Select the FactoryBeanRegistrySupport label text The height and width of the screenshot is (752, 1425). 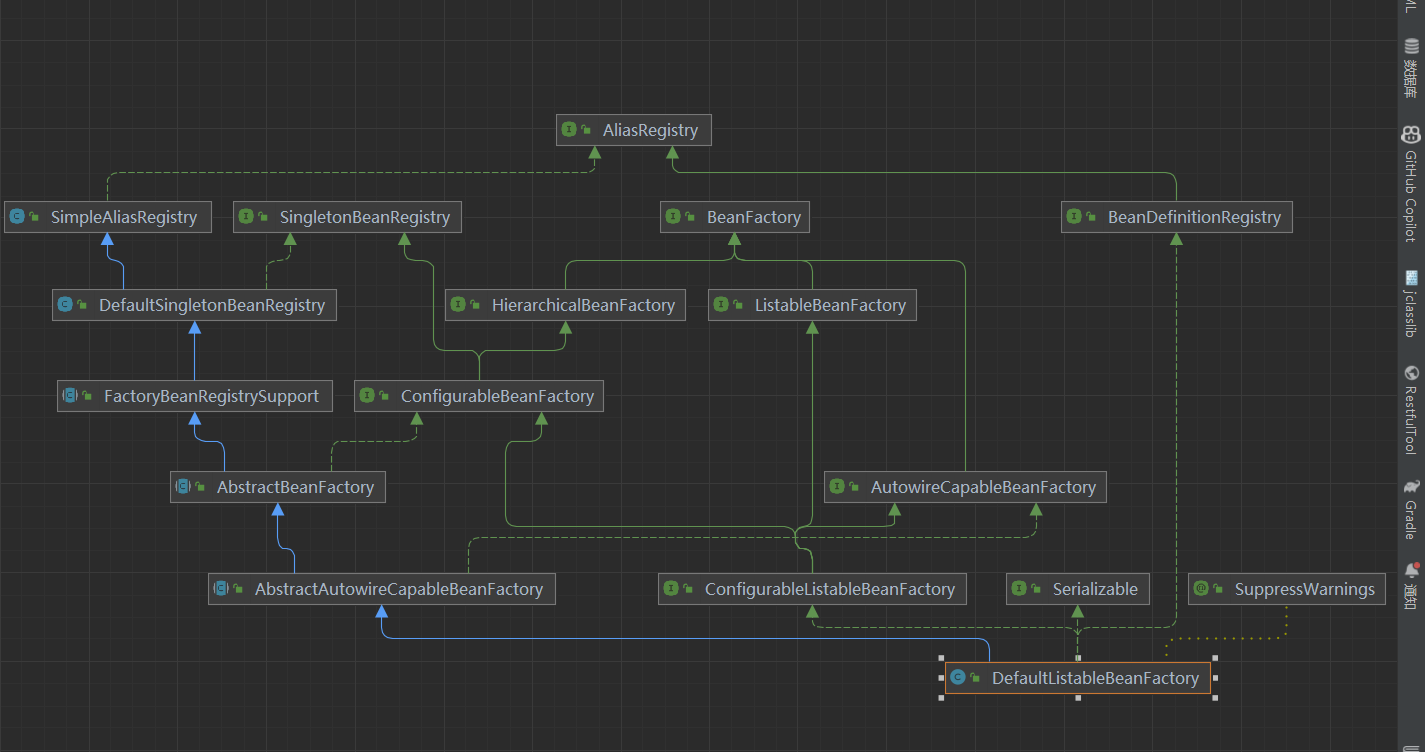pyautogui.click(x=211, y=396)
